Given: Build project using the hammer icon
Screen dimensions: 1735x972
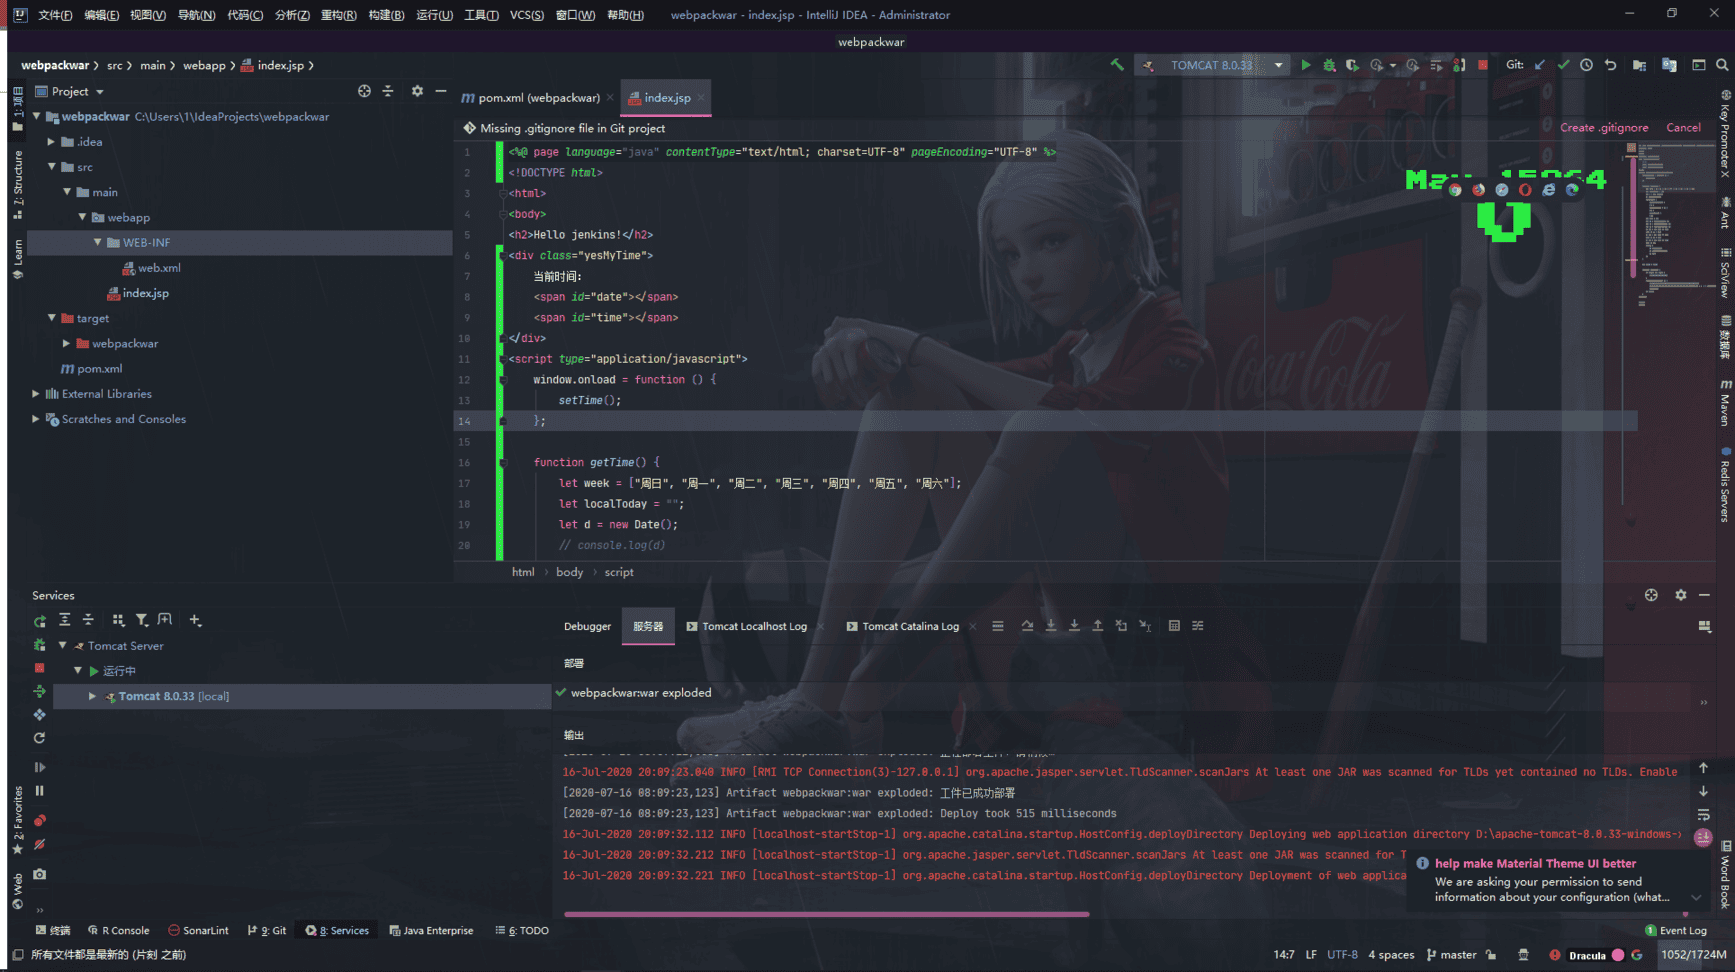Looking at the screenshot, I should (1117, 65).
